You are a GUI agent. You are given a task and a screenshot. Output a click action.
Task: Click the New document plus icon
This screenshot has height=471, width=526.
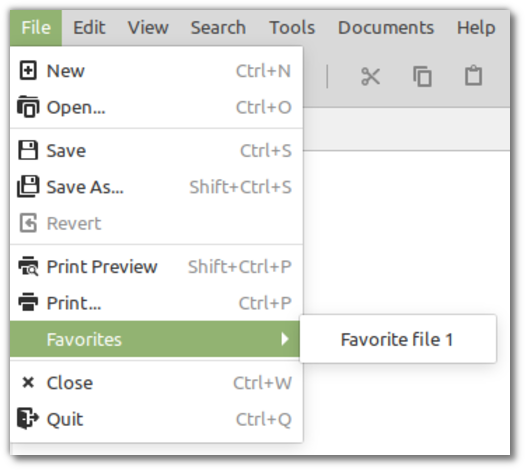(x=28, y=70)
